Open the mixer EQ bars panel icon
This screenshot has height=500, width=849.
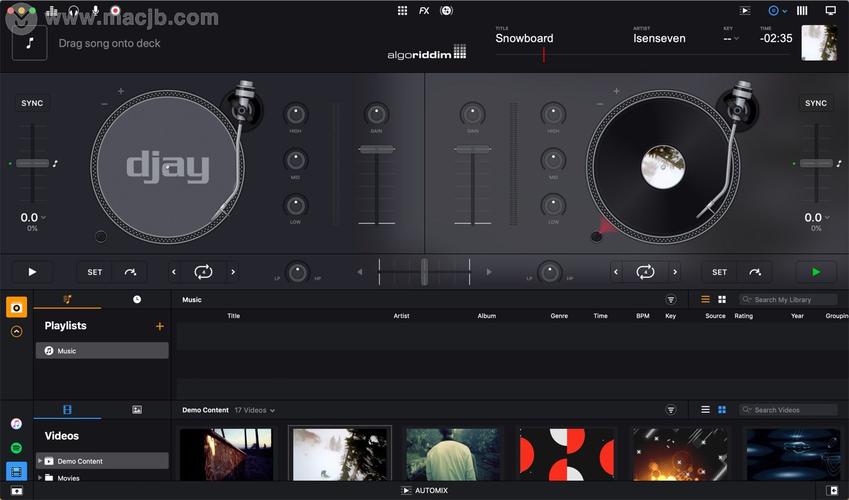pos(52,11)
